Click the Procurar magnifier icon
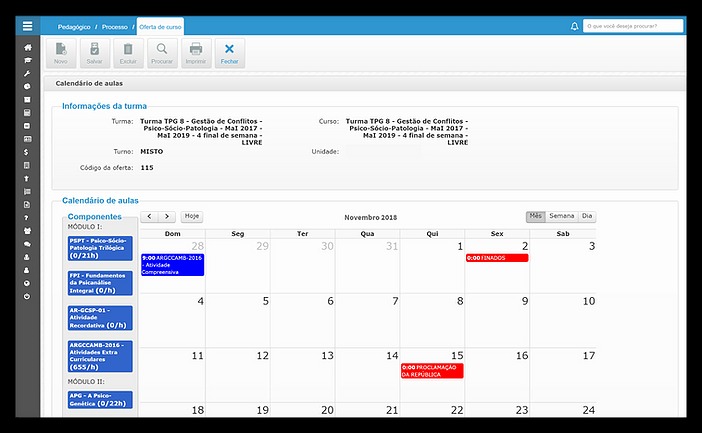This screenshot has width=702, height=433. (162, 52)
